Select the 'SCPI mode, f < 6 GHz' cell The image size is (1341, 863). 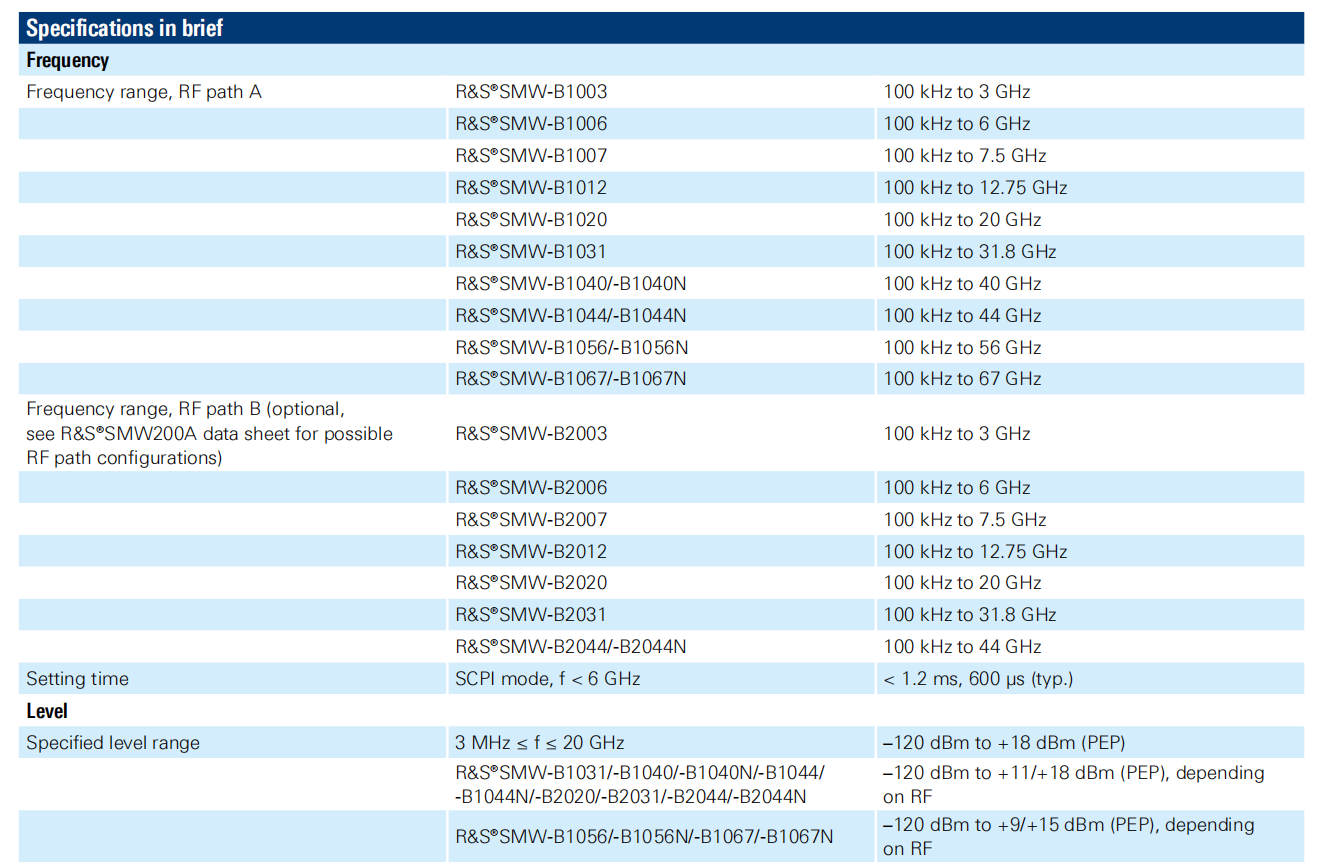pyautogui.click(x=547, y=679)
